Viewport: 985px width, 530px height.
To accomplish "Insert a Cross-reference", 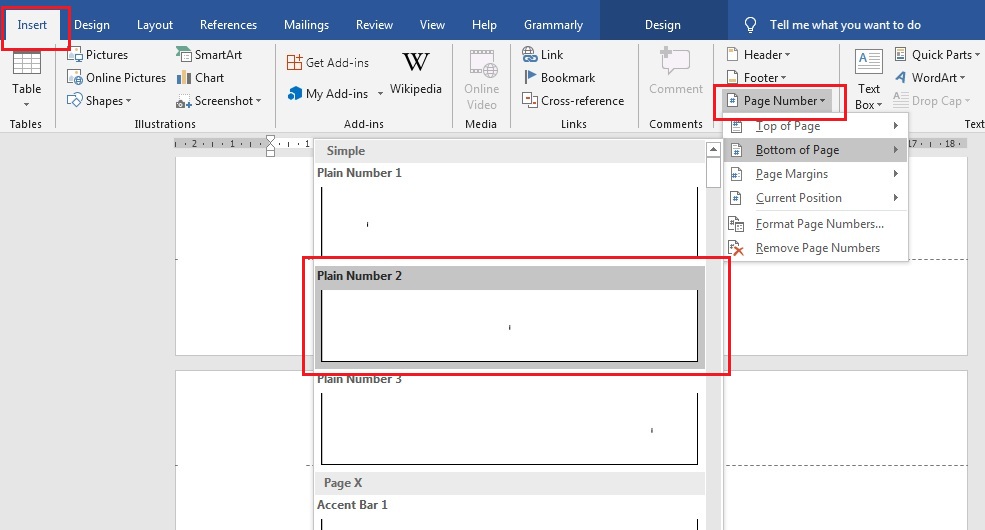I will pyautogui.click(x=573, y=100).
